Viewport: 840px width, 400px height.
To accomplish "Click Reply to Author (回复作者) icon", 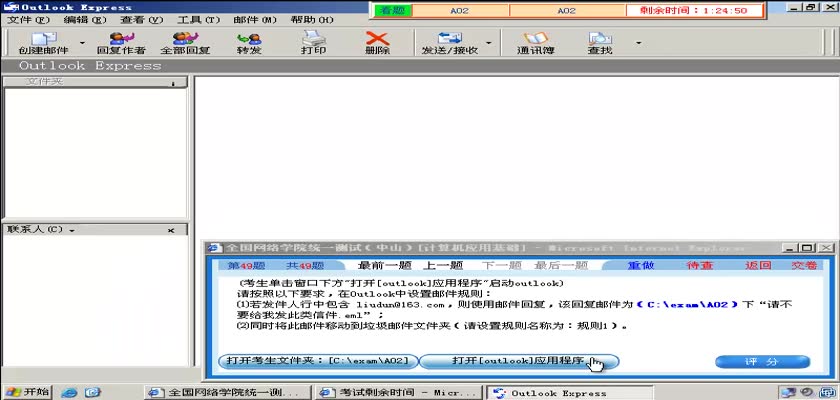I will 121,43.
